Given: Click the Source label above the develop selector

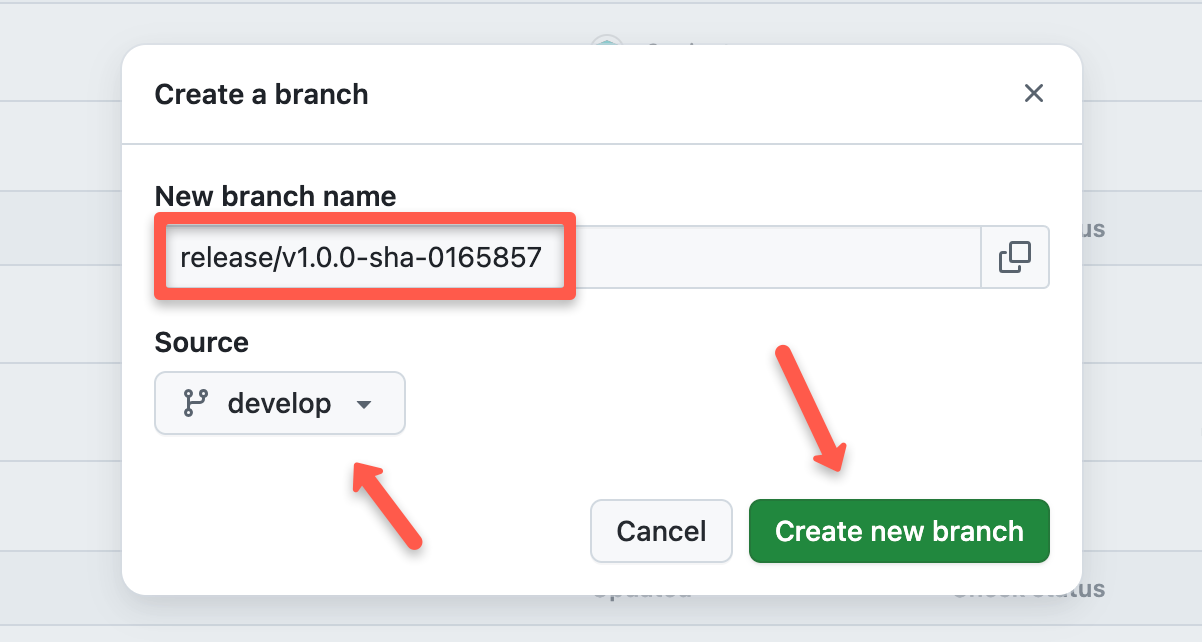Looking at the screenshot, I should pos(201,342).
